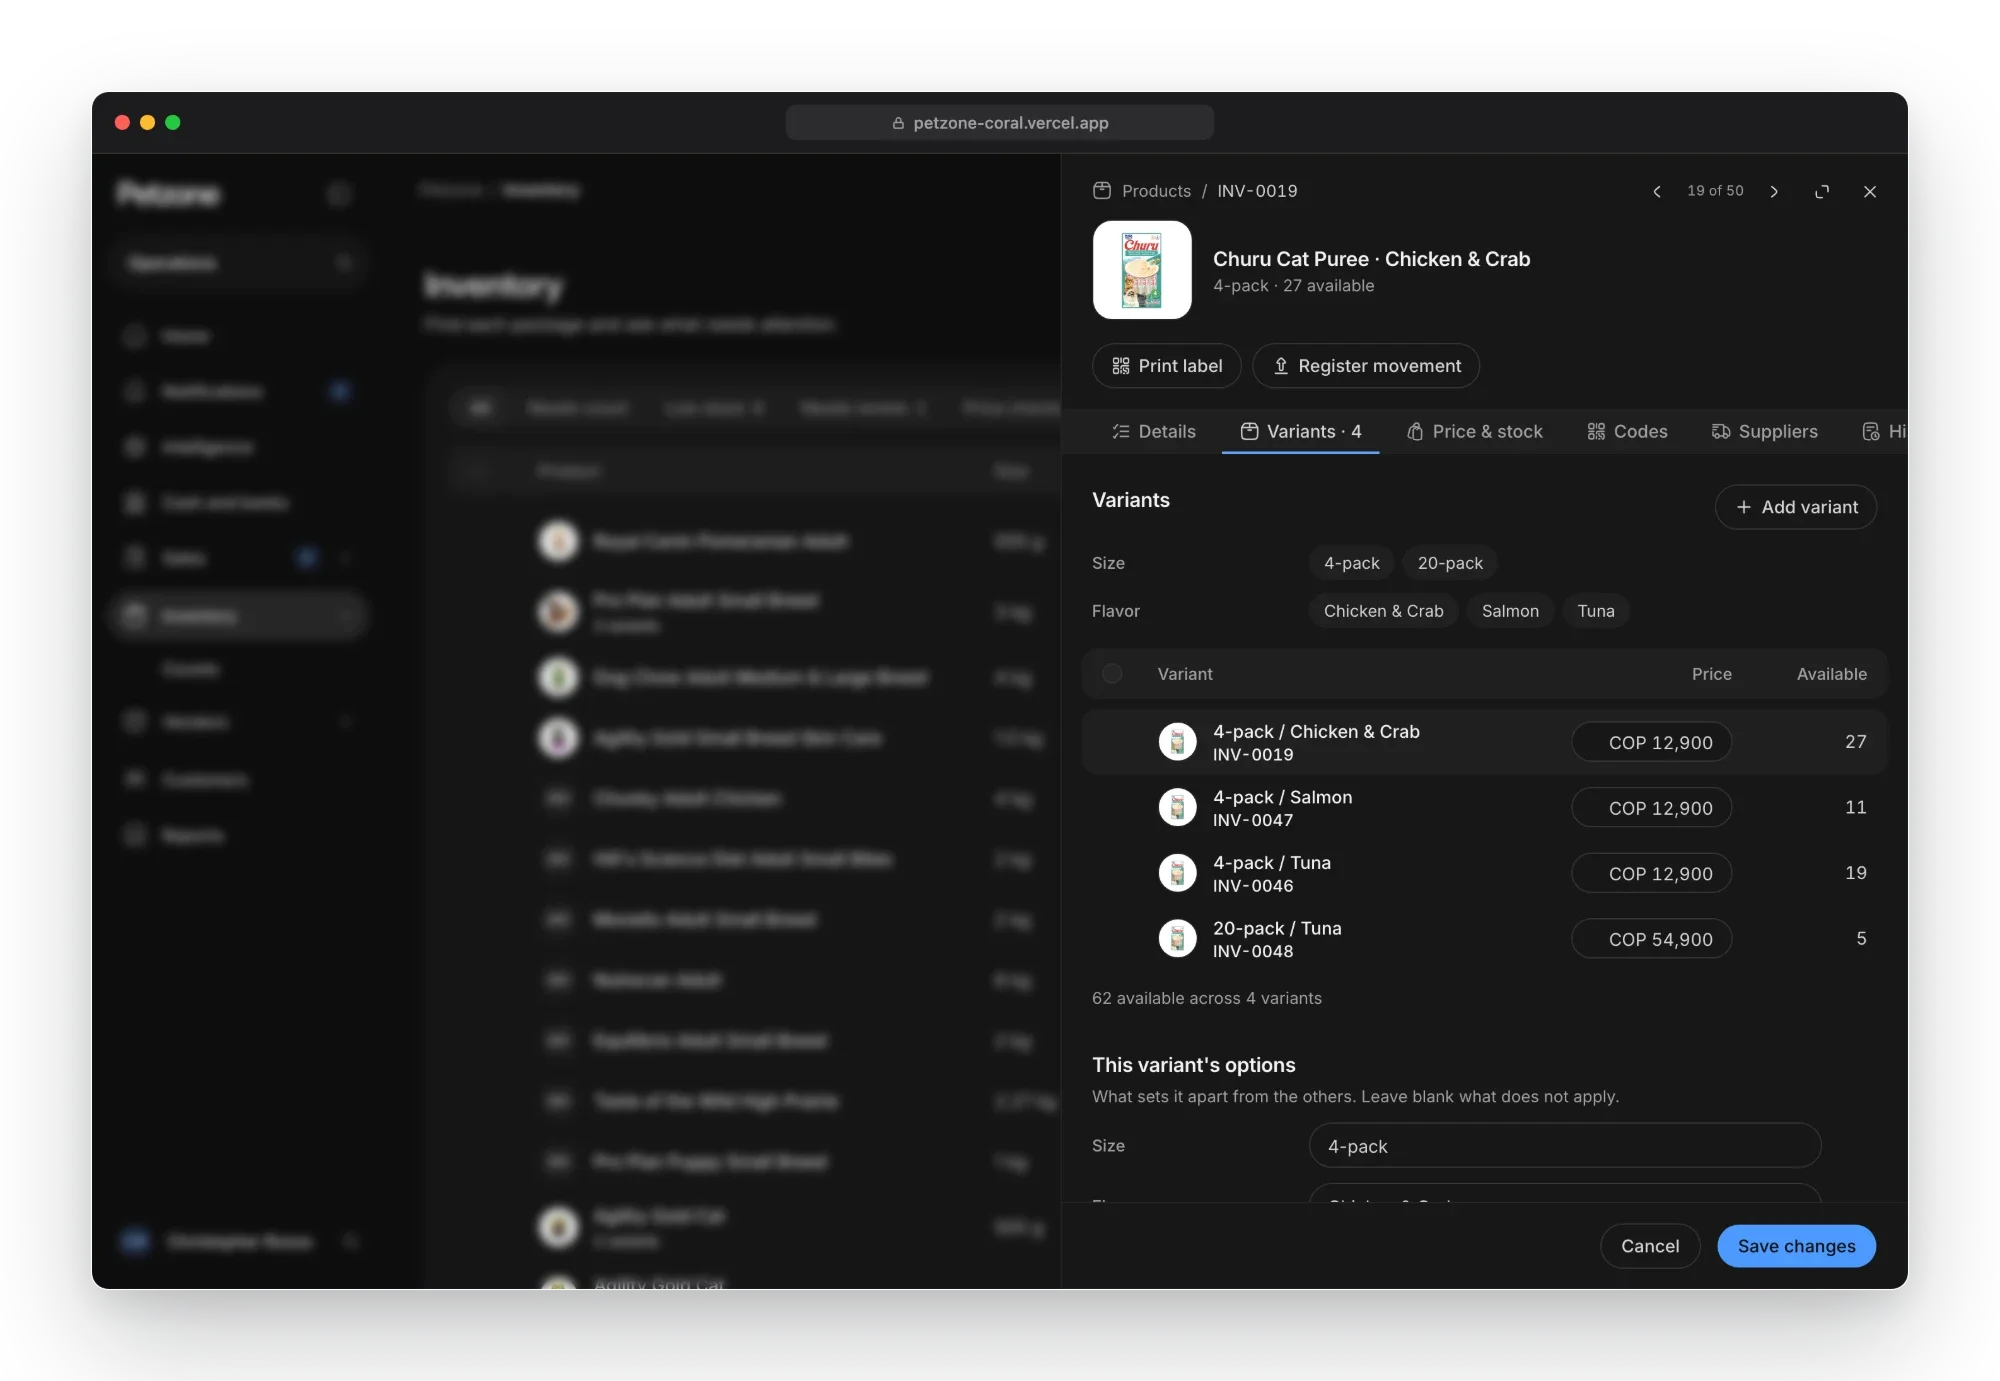This screenshot has height=1381, width=2000.
Task: Select the Variants · 4 tab
Action: click(1301, 431)
